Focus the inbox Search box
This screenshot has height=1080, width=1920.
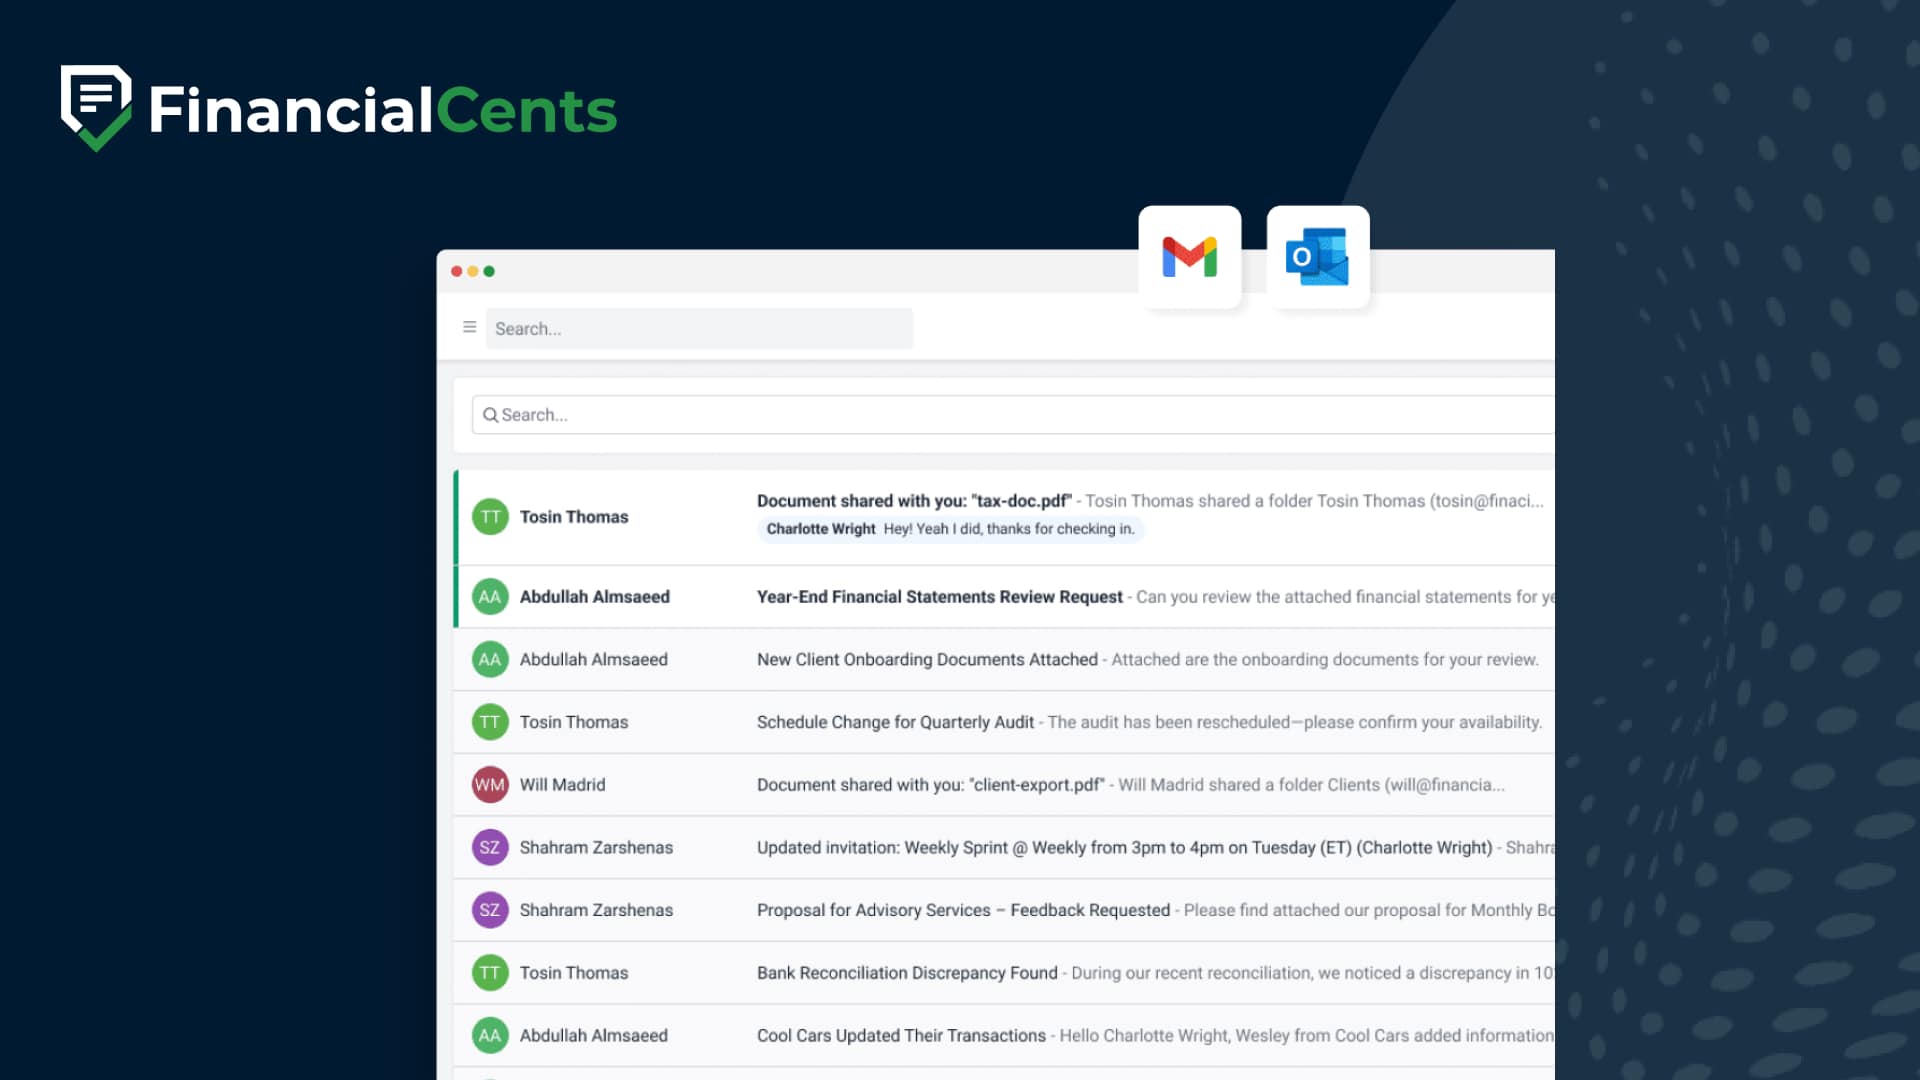pyautogui.click(x=1013, y=415)
